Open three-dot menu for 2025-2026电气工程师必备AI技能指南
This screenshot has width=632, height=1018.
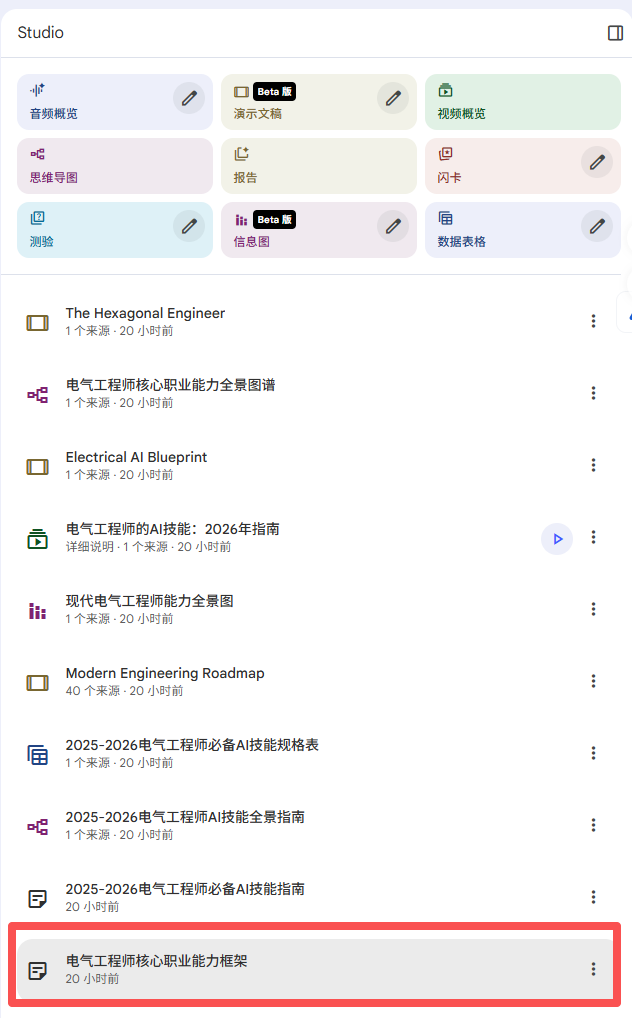[x=593, y=897]
